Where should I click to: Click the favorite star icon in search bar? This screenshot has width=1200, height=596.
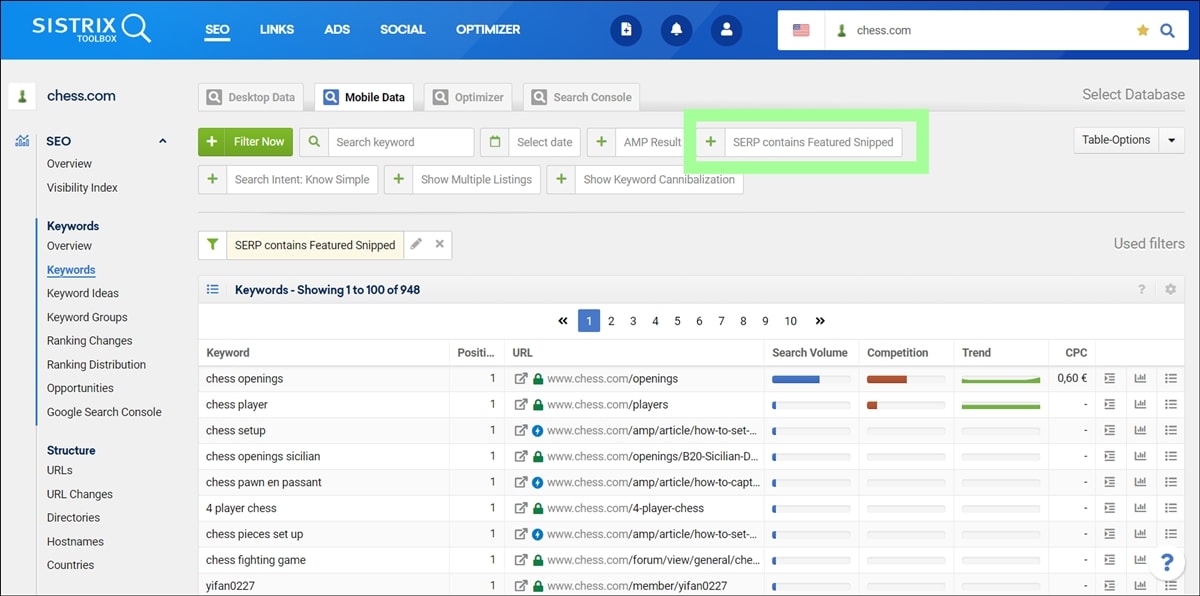tap(1142, 30)
